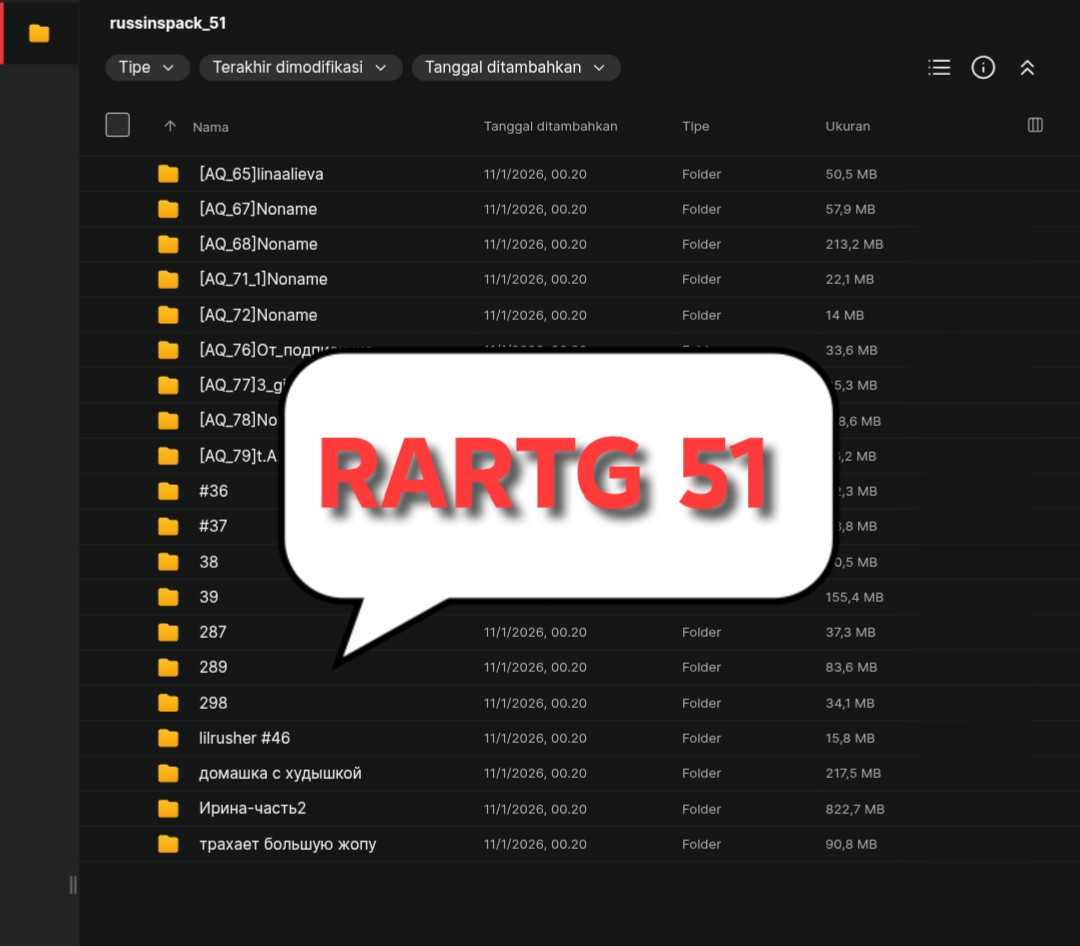Click the 217,5 MB size value

[x=853, y=773]
